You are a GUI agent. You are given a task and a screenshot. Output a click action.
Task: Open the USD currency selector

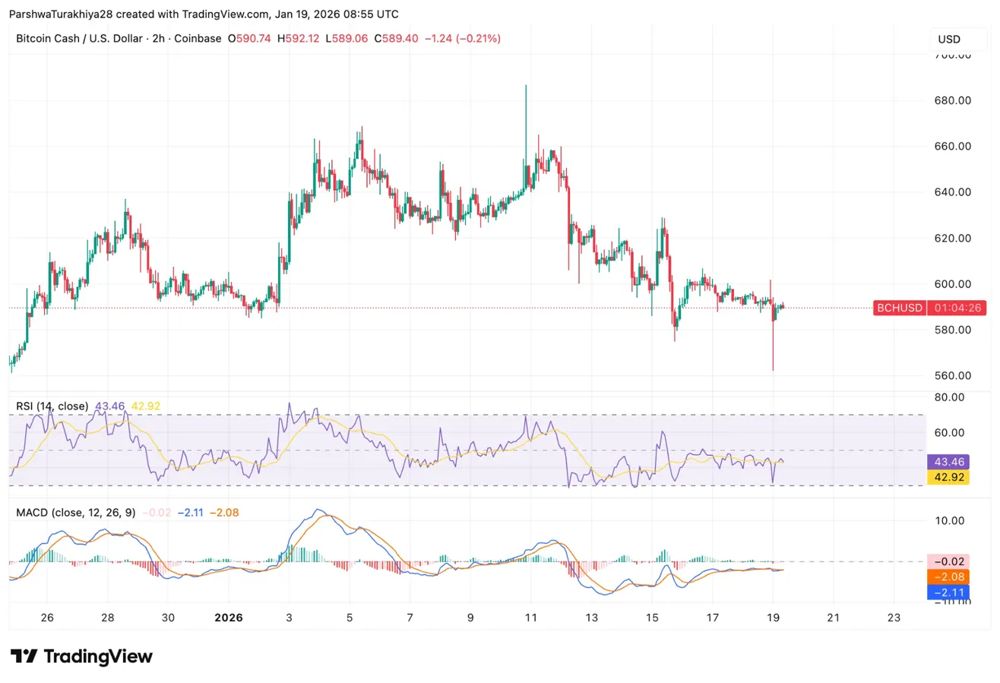tap(950, 39)
